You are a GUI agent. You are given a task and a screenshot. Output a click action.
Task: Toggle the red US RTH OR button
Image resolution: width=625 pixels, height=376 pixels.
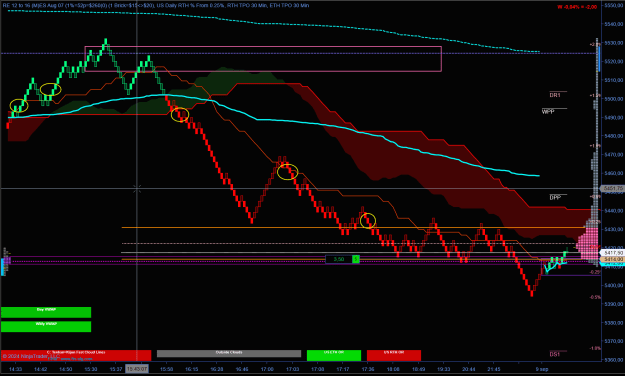[x=394, y=355]
